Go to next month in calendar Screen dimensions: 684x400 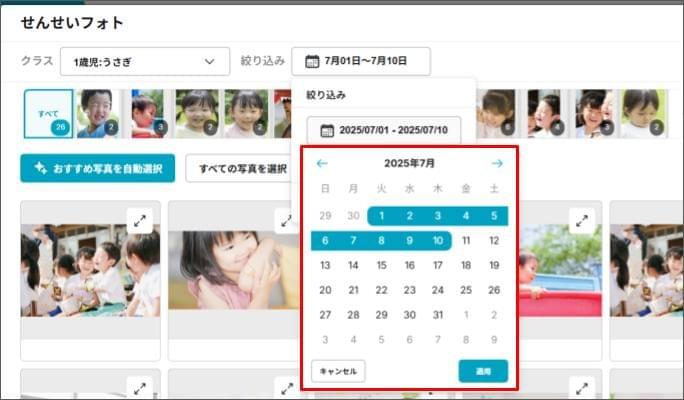pyautogui.click(x=497, y=163)
